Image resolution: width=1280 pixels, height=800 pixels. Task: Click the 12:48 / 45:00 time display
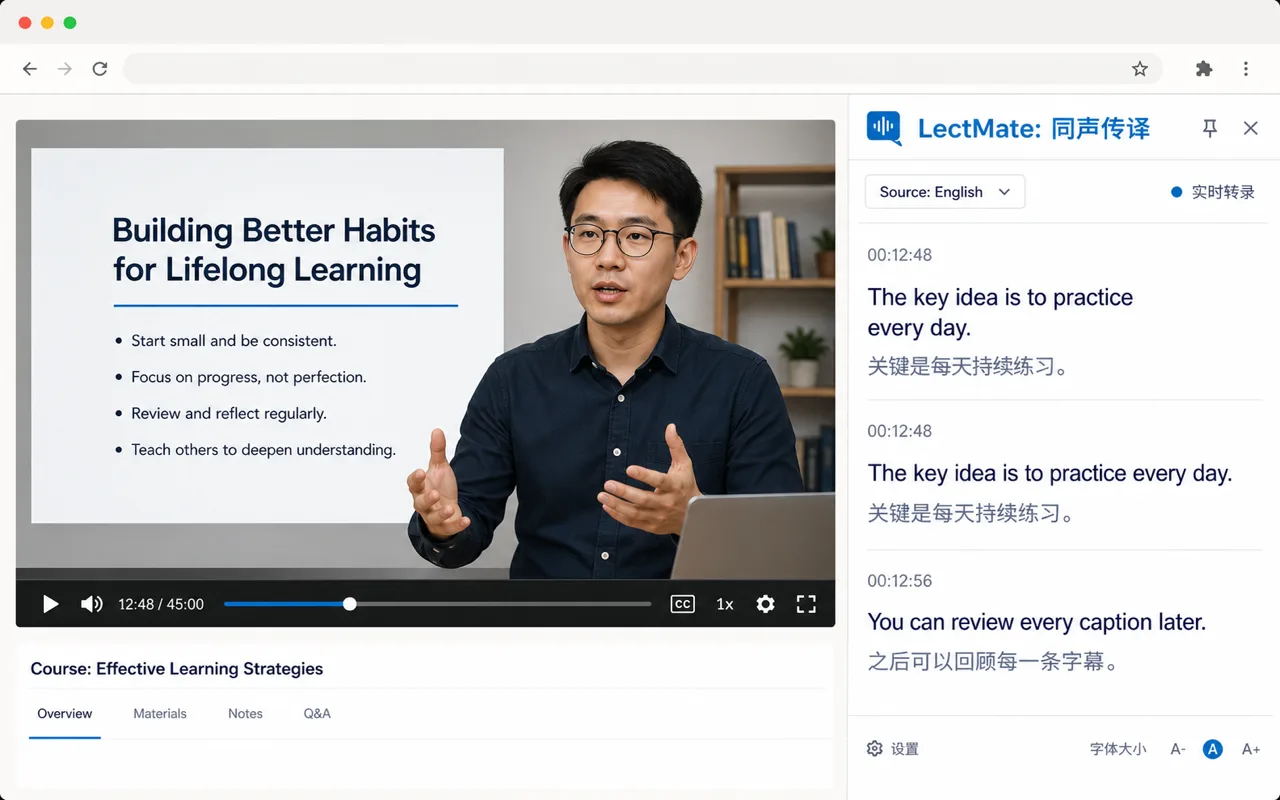[161, 604]
